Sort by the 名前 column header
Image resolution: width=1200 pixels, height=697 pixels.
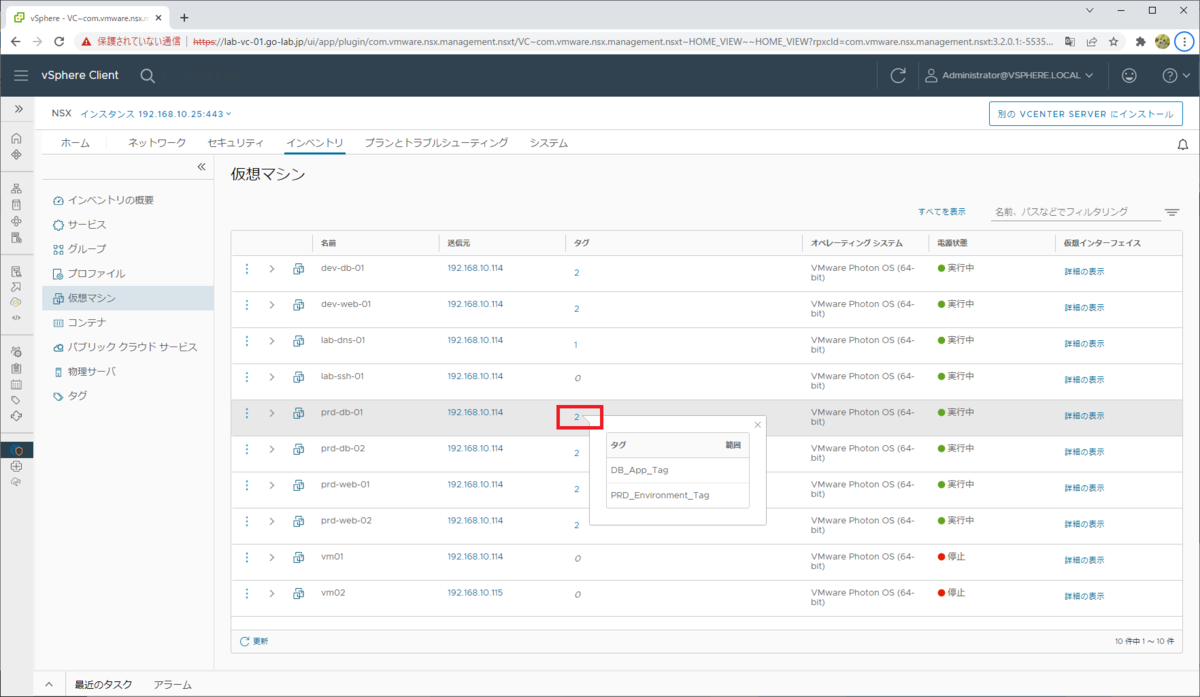329,243
